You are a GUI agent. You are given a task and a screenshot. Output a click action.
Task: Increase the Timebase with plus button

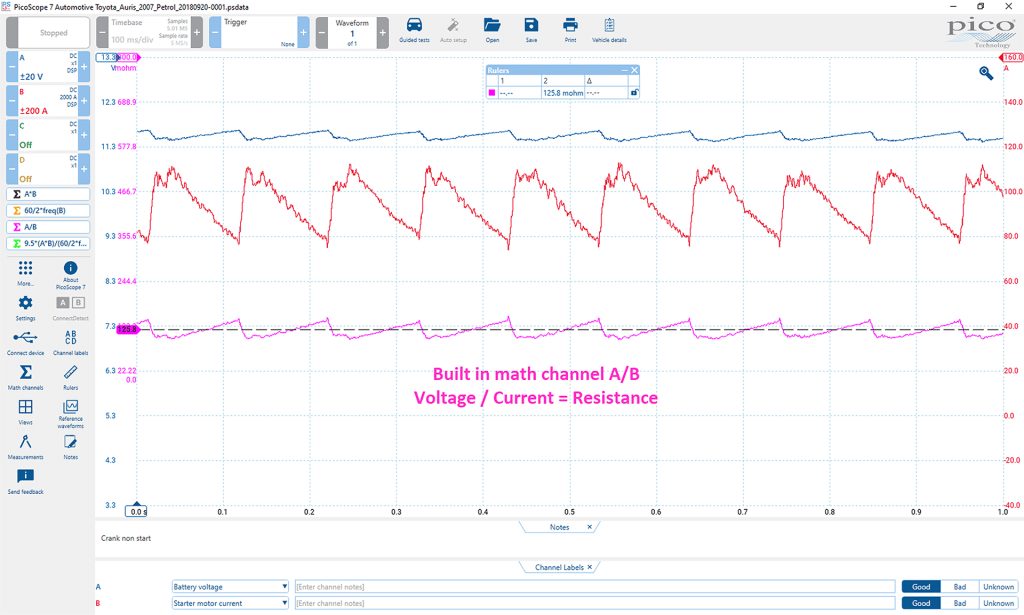(x=197, y=33)
